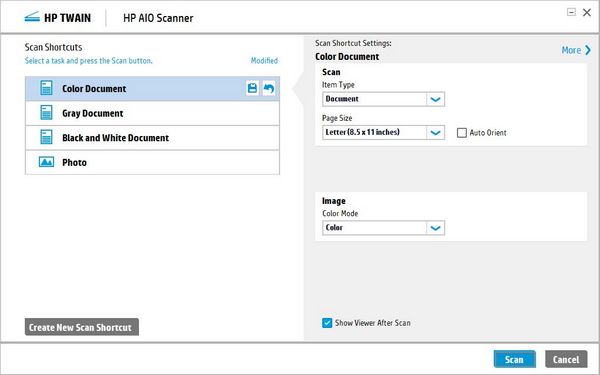Viewport: 600px width, 375px height.
Task: Click the More chevron arrow icon
Action: pyautogui.click(x=588, y=50)
